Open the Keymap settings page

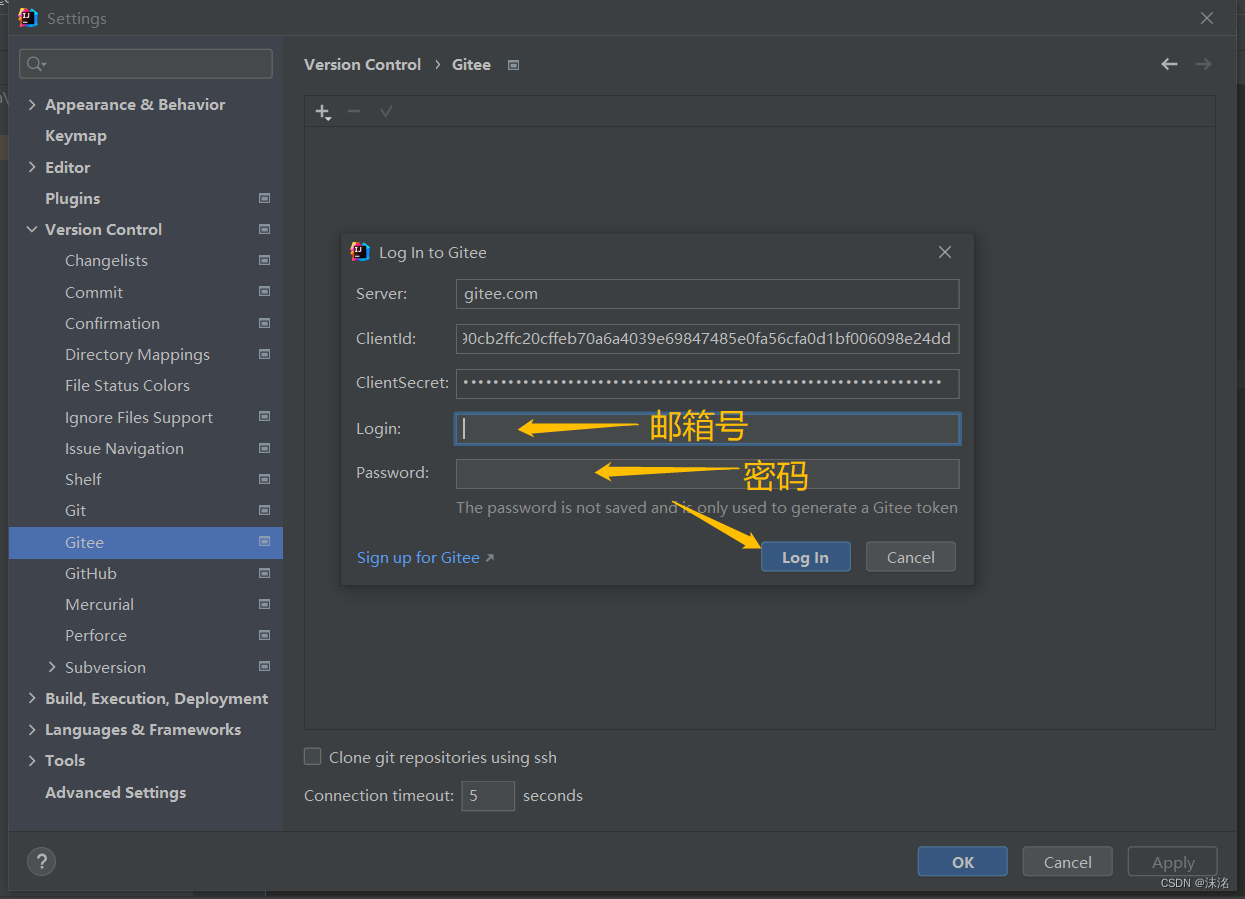pyautogui.click(x=76, y=136)
